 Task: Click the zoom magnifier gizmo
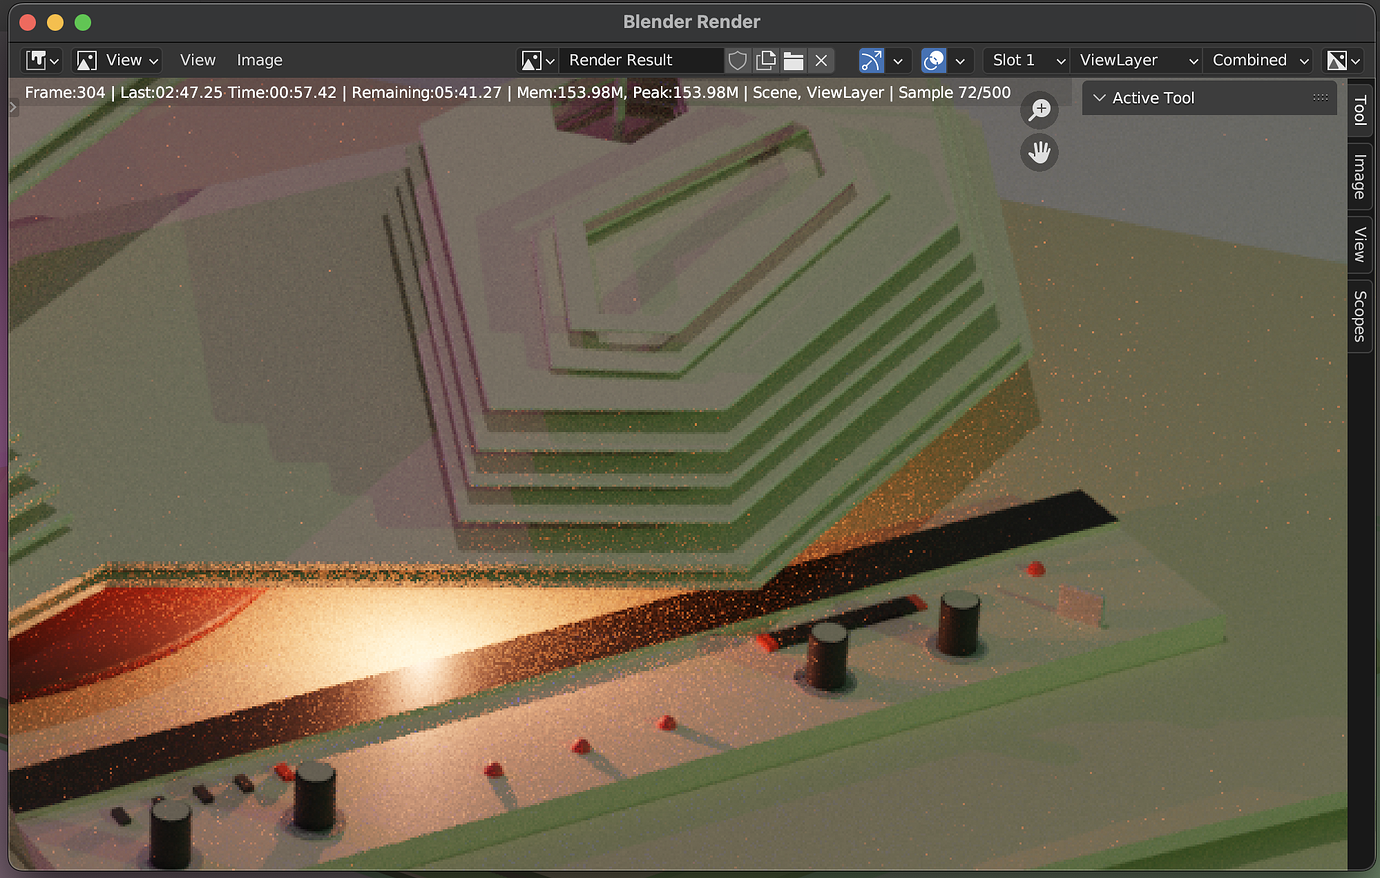coord(1040,109)
